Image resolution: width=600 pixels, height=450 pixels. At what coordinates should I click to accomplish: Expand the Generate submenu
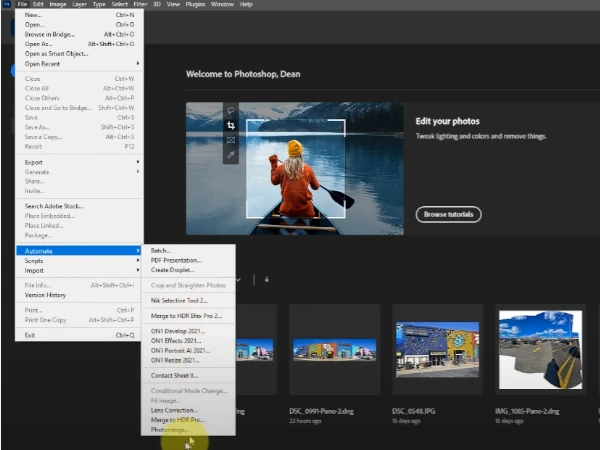pos(79,172)
